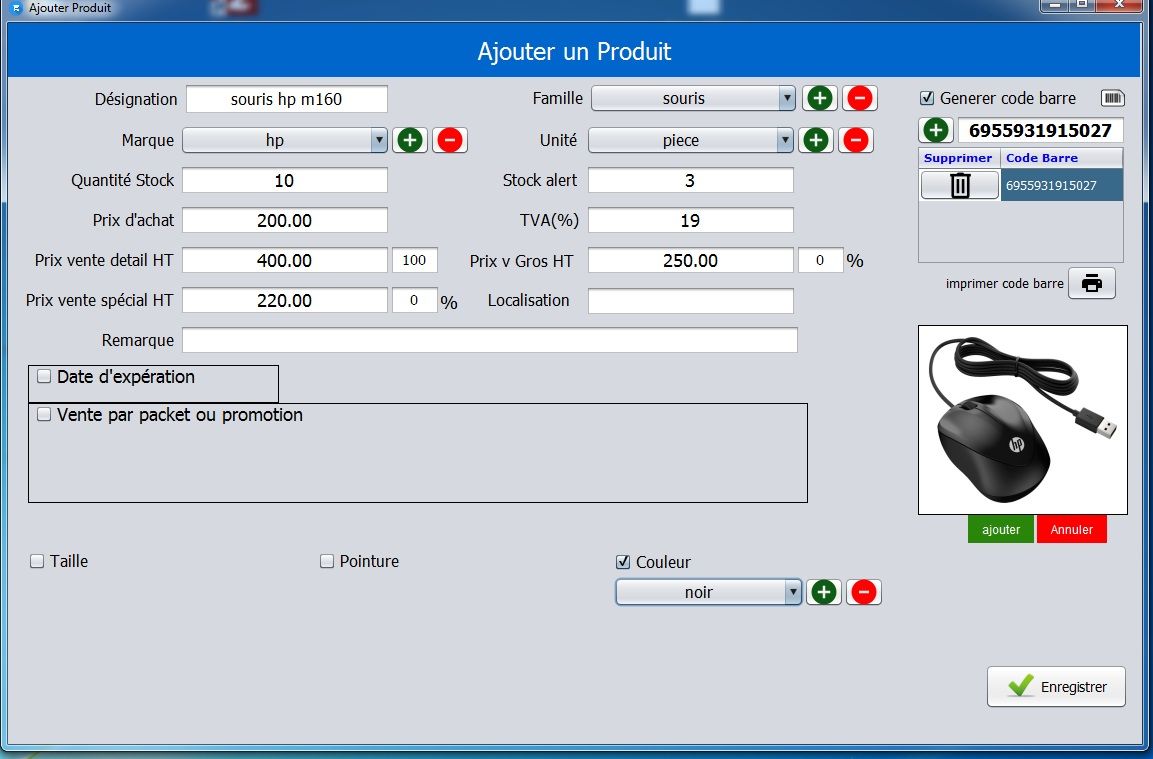Tick the Pointure checkbox
The image size is (1153, 759).
[327, 561]
